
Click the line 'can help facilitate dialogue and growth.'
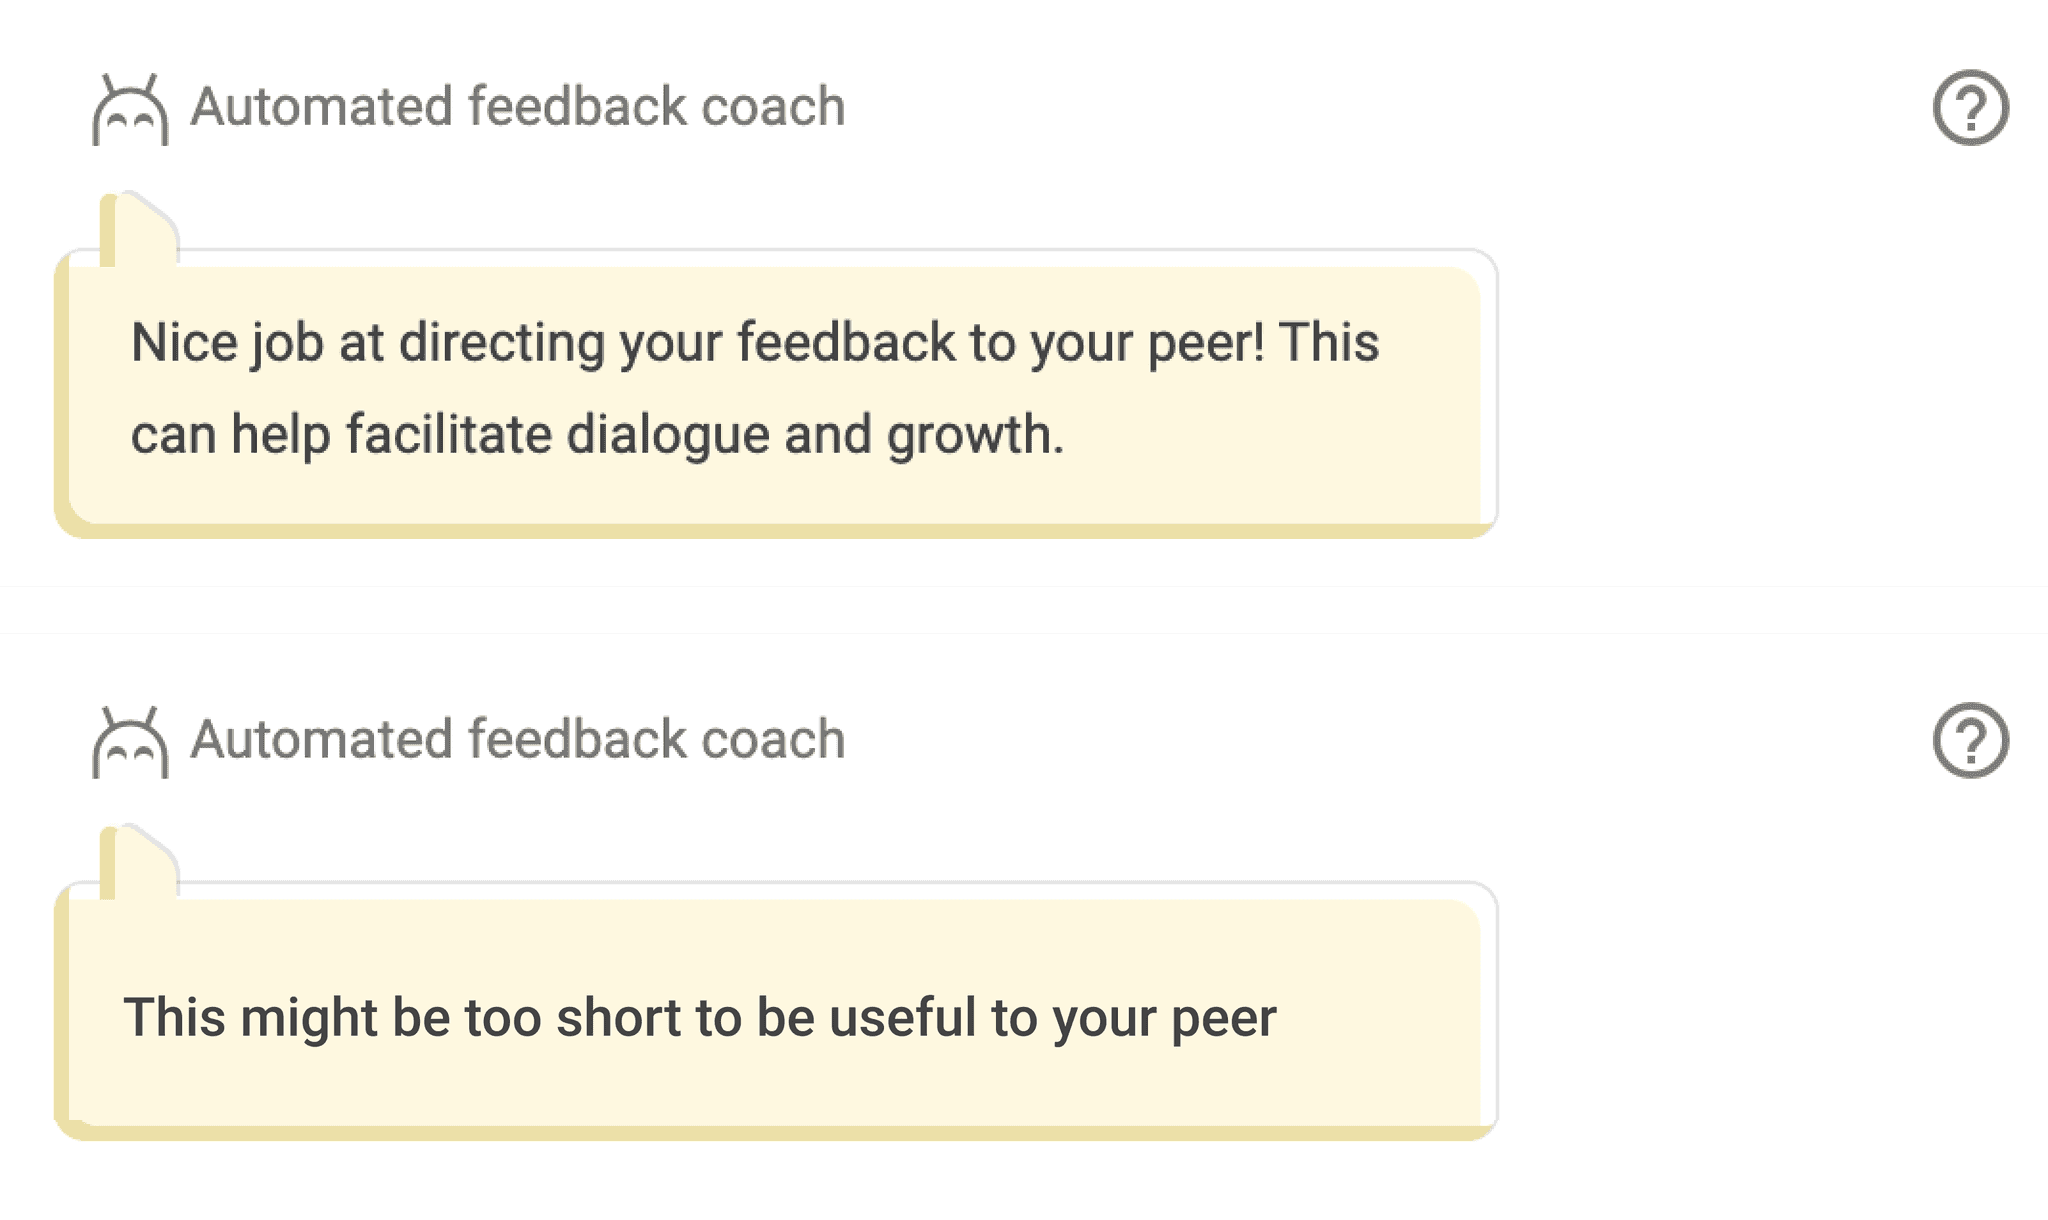(x=597, y=435)
